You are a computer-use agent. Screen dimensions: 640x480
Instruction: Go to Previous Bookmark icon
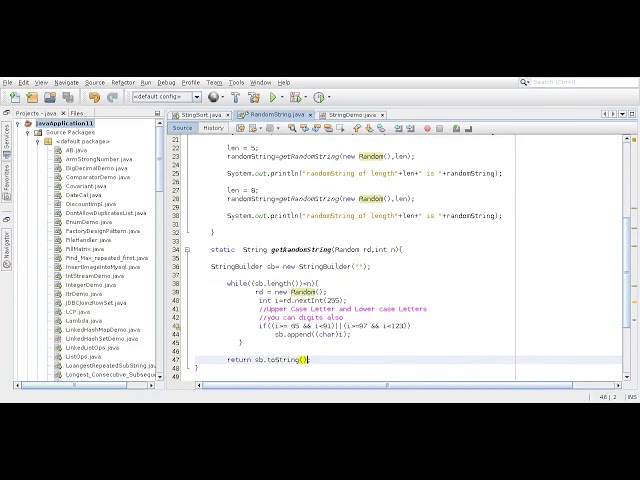pos(357,129)
